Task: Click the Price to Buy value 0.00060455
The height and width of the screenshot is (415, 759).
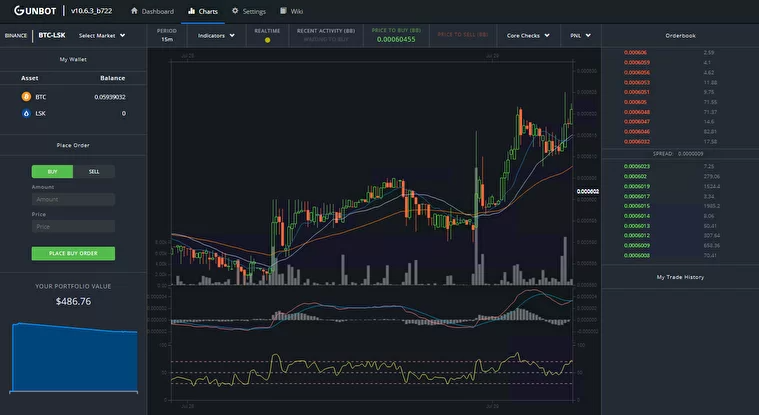Action: coord(396,40)
